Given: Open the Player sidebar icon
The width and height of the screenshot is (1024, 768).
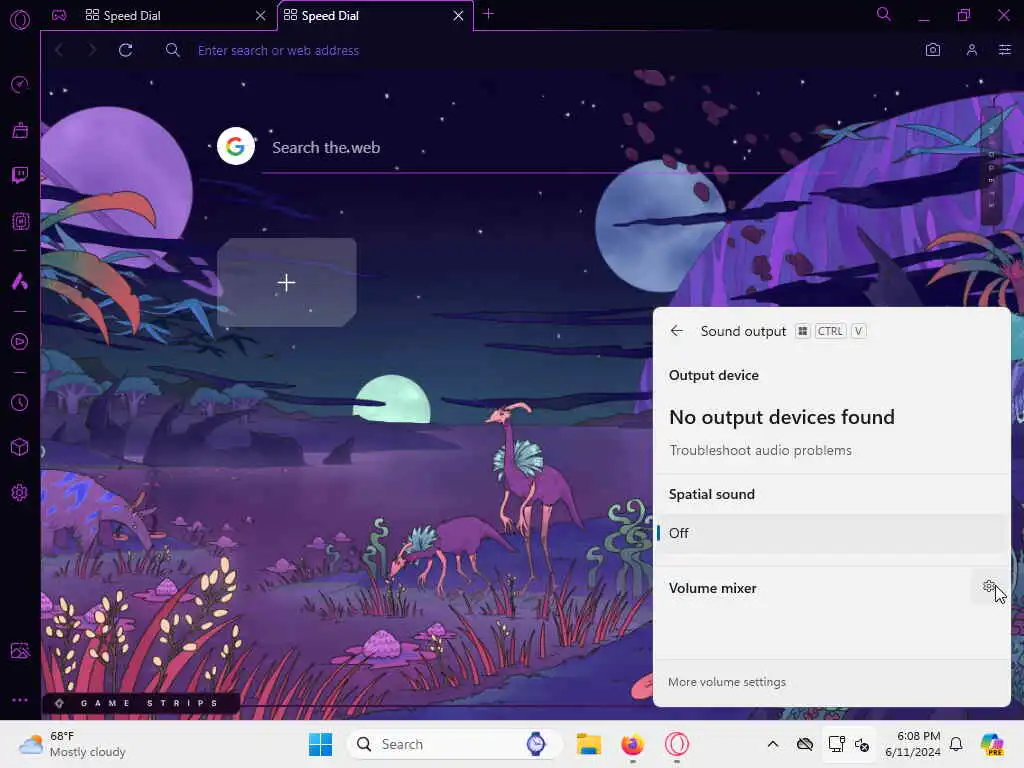Looking at the screenshot, I should pos(20,342).
